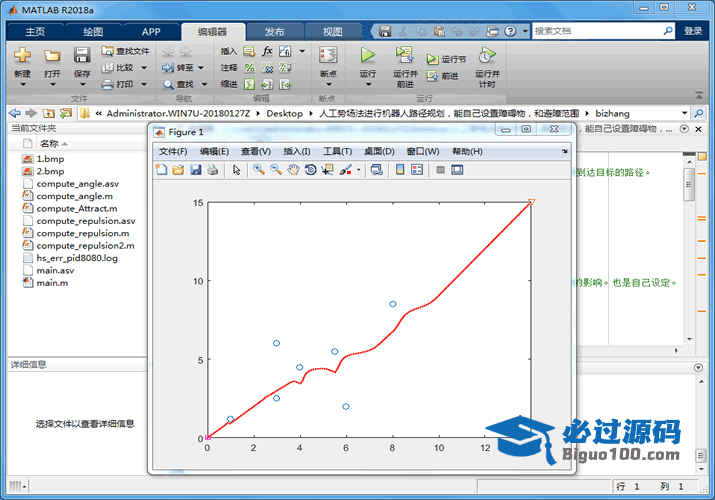Open the address bar path dropdown

tap(684, 113)
